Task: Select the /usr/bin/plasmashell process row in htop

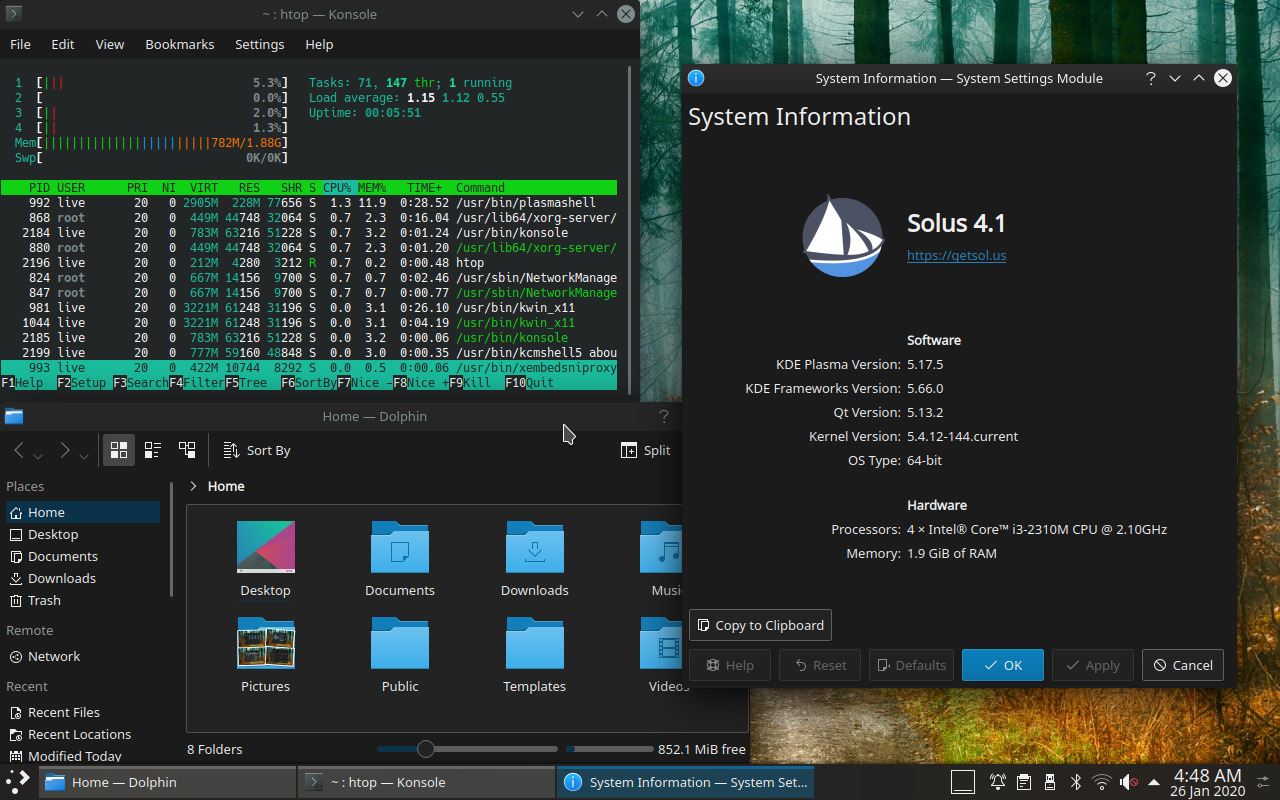Action: coord(309,203)
